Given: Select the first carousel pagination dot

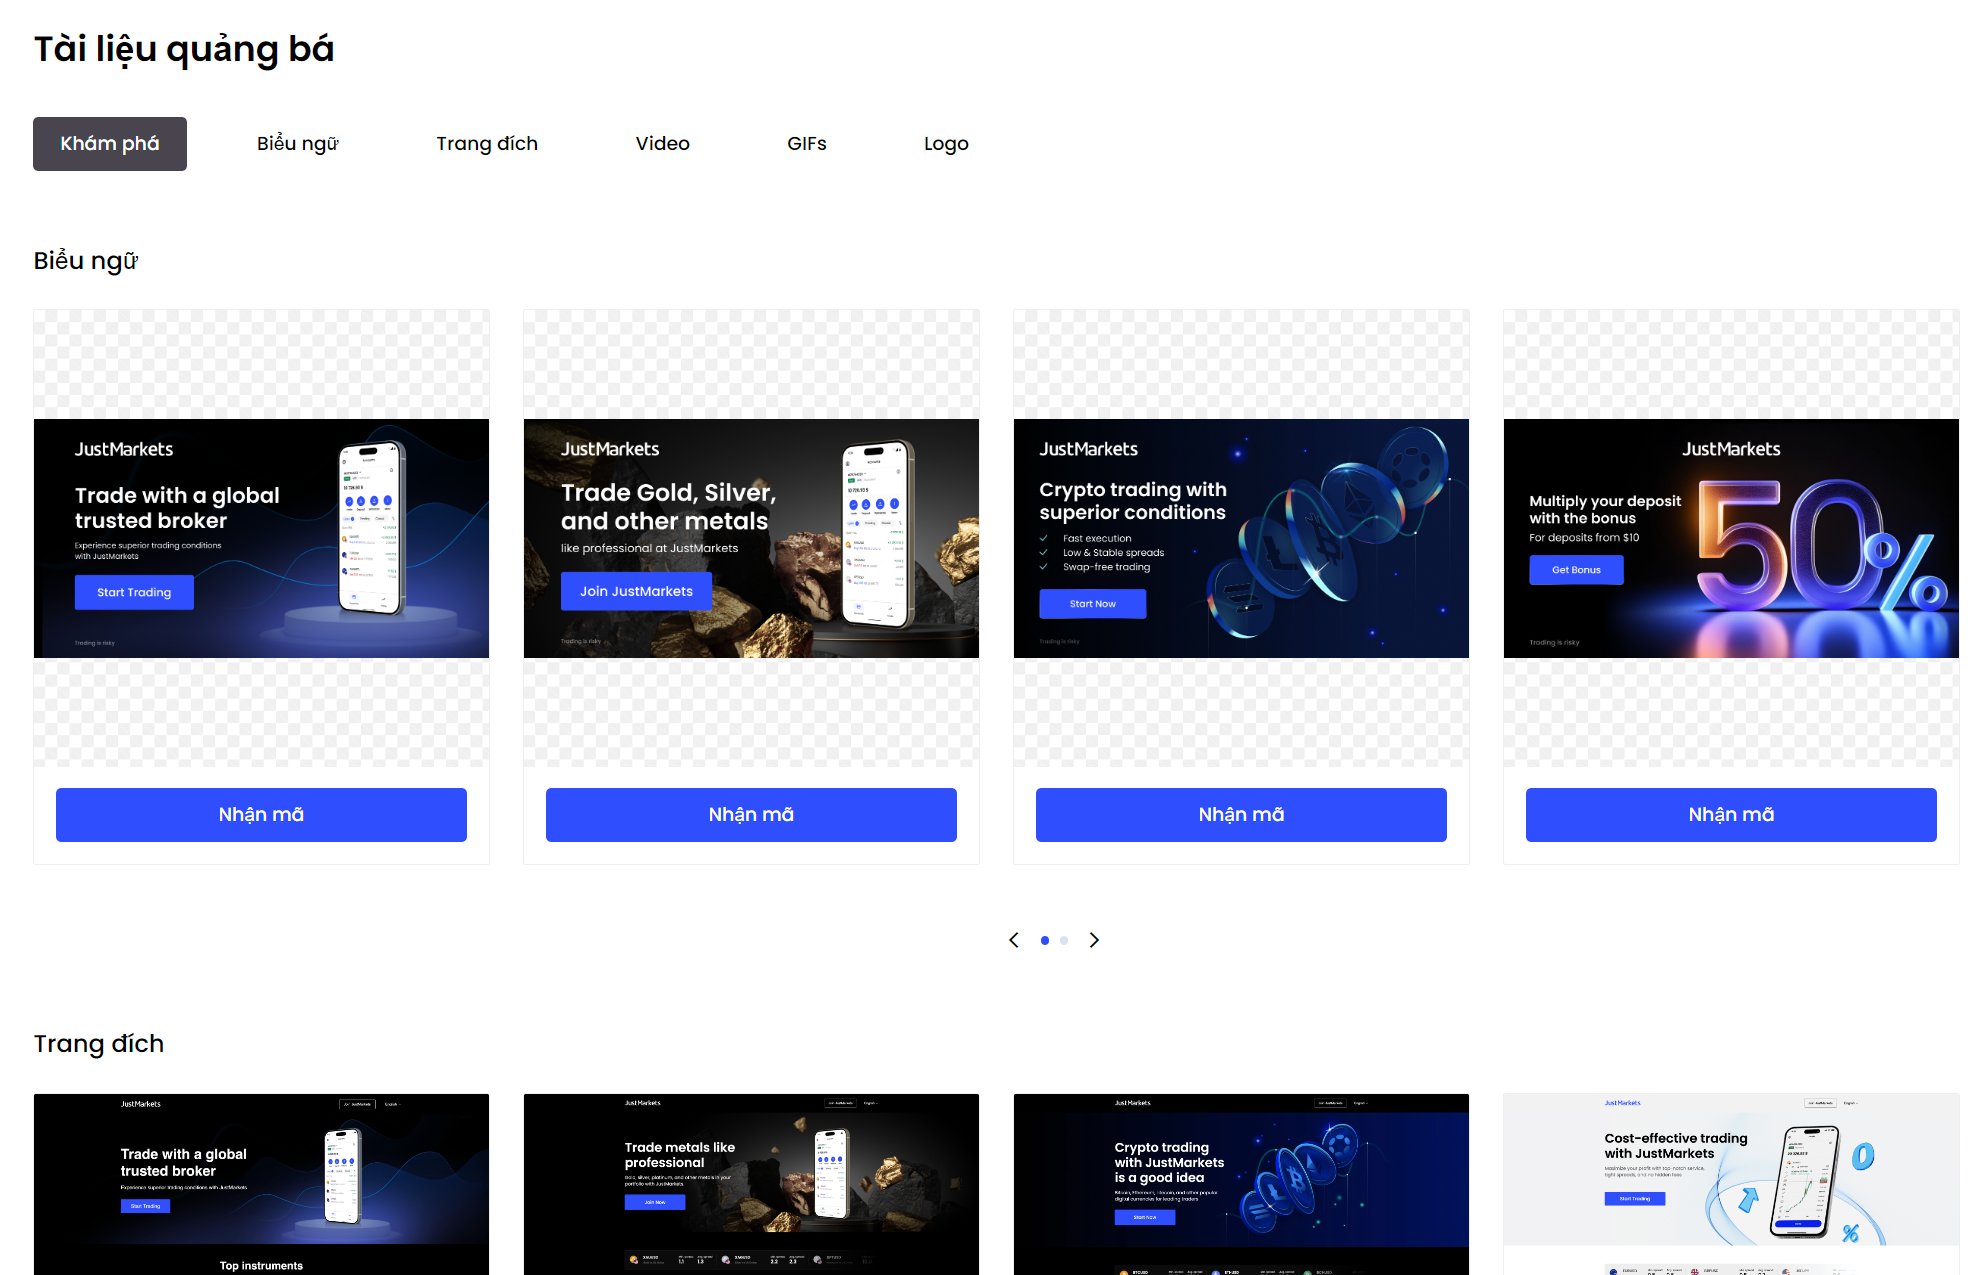Looking at the screenshot, I should [1045, 940].
